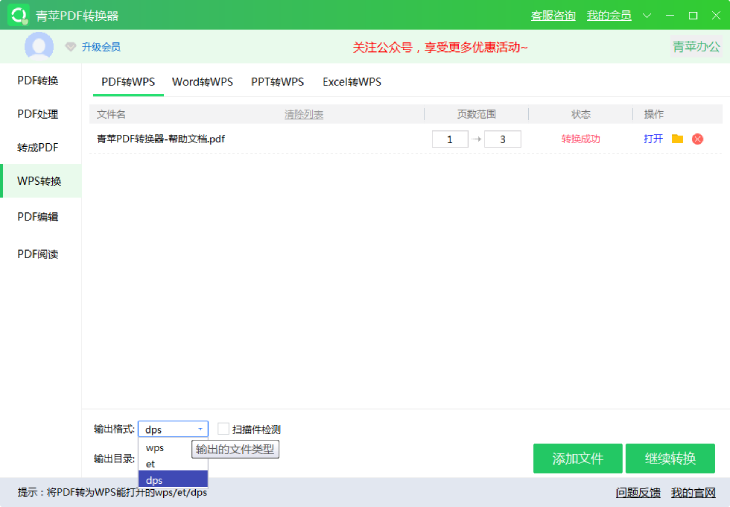
Task: Choose dps from format list
Action: pos(173,480)
